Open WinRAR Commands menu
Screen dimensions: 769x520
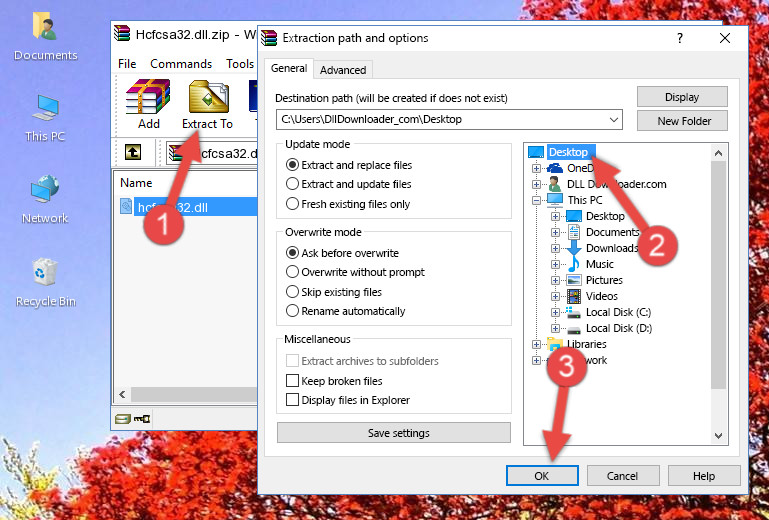coord(181,64)
